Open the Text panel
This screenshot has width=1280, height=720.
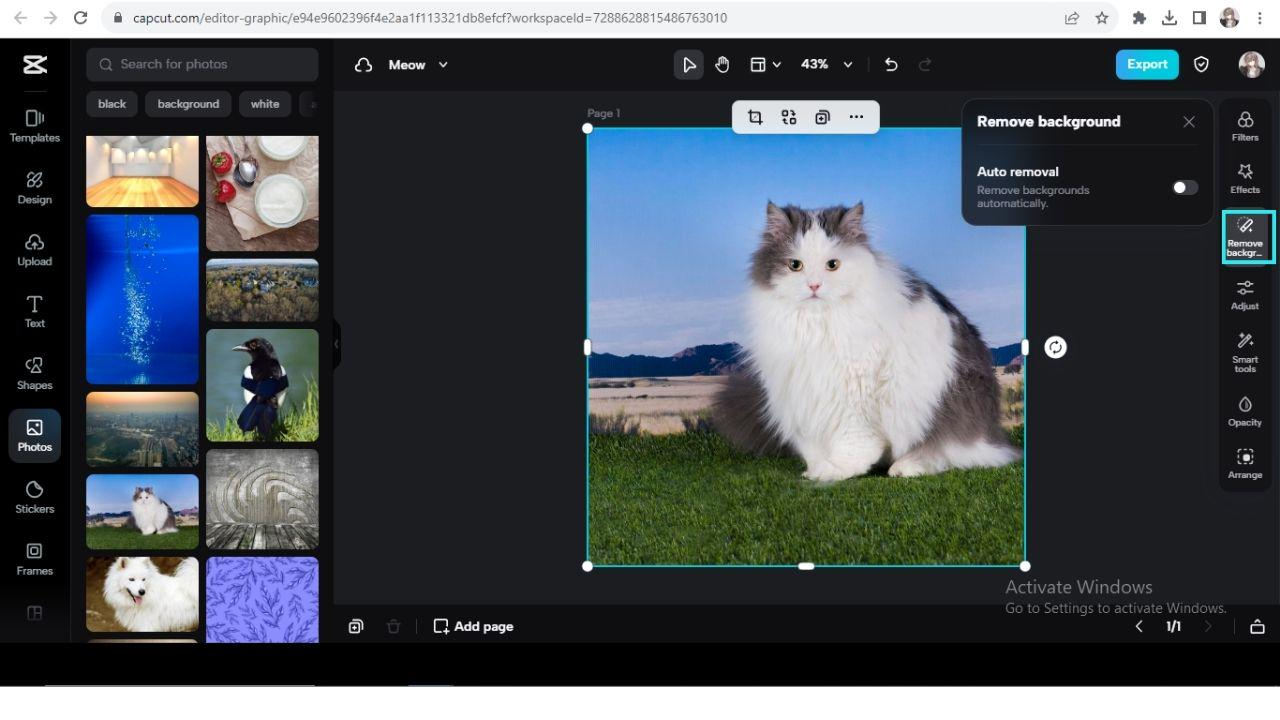tap(34, 312)
